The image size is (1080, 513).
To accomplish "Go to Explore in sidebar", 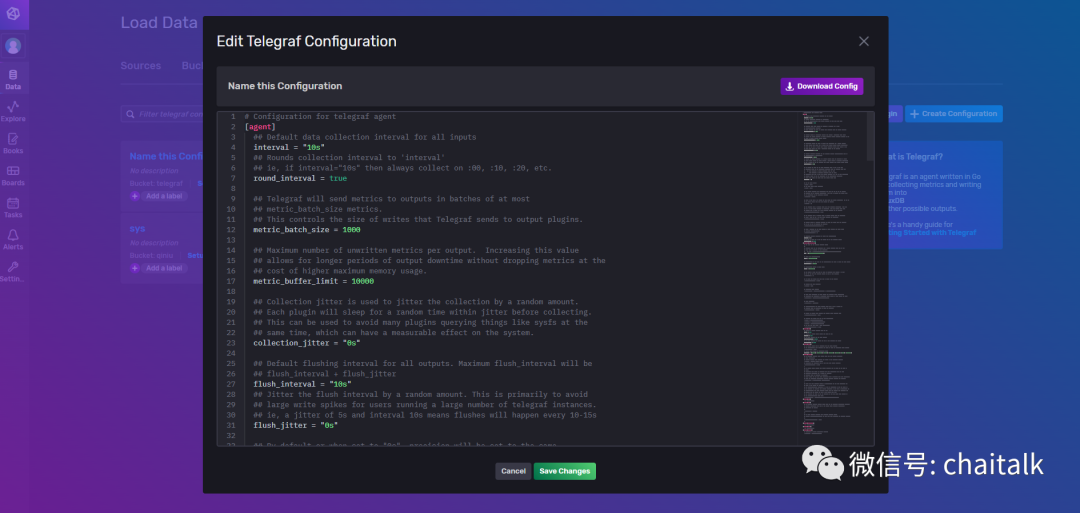I will click(13, 111).
